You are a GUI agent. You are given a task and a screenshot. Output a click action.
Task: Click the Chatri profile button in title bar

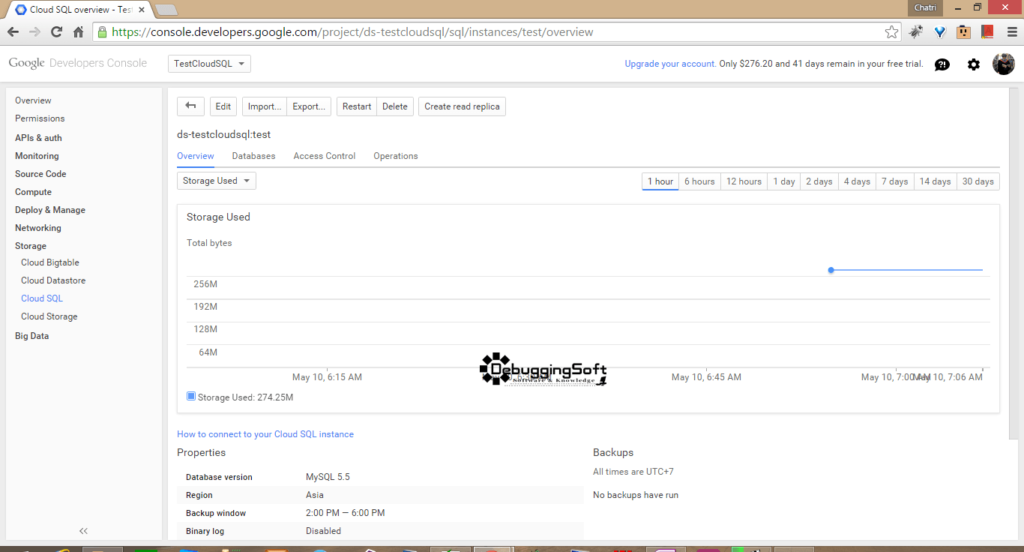tap(925, 8)
